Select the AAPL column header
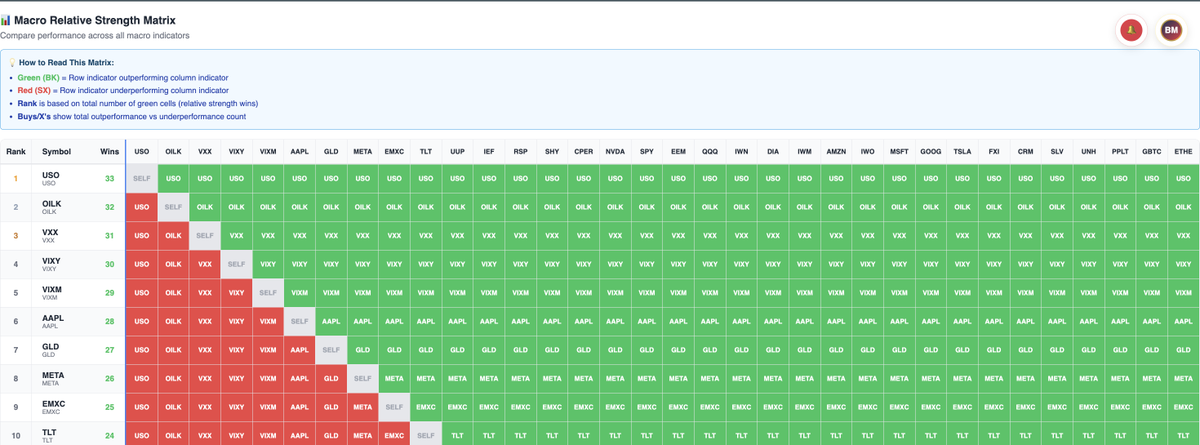 299,152
